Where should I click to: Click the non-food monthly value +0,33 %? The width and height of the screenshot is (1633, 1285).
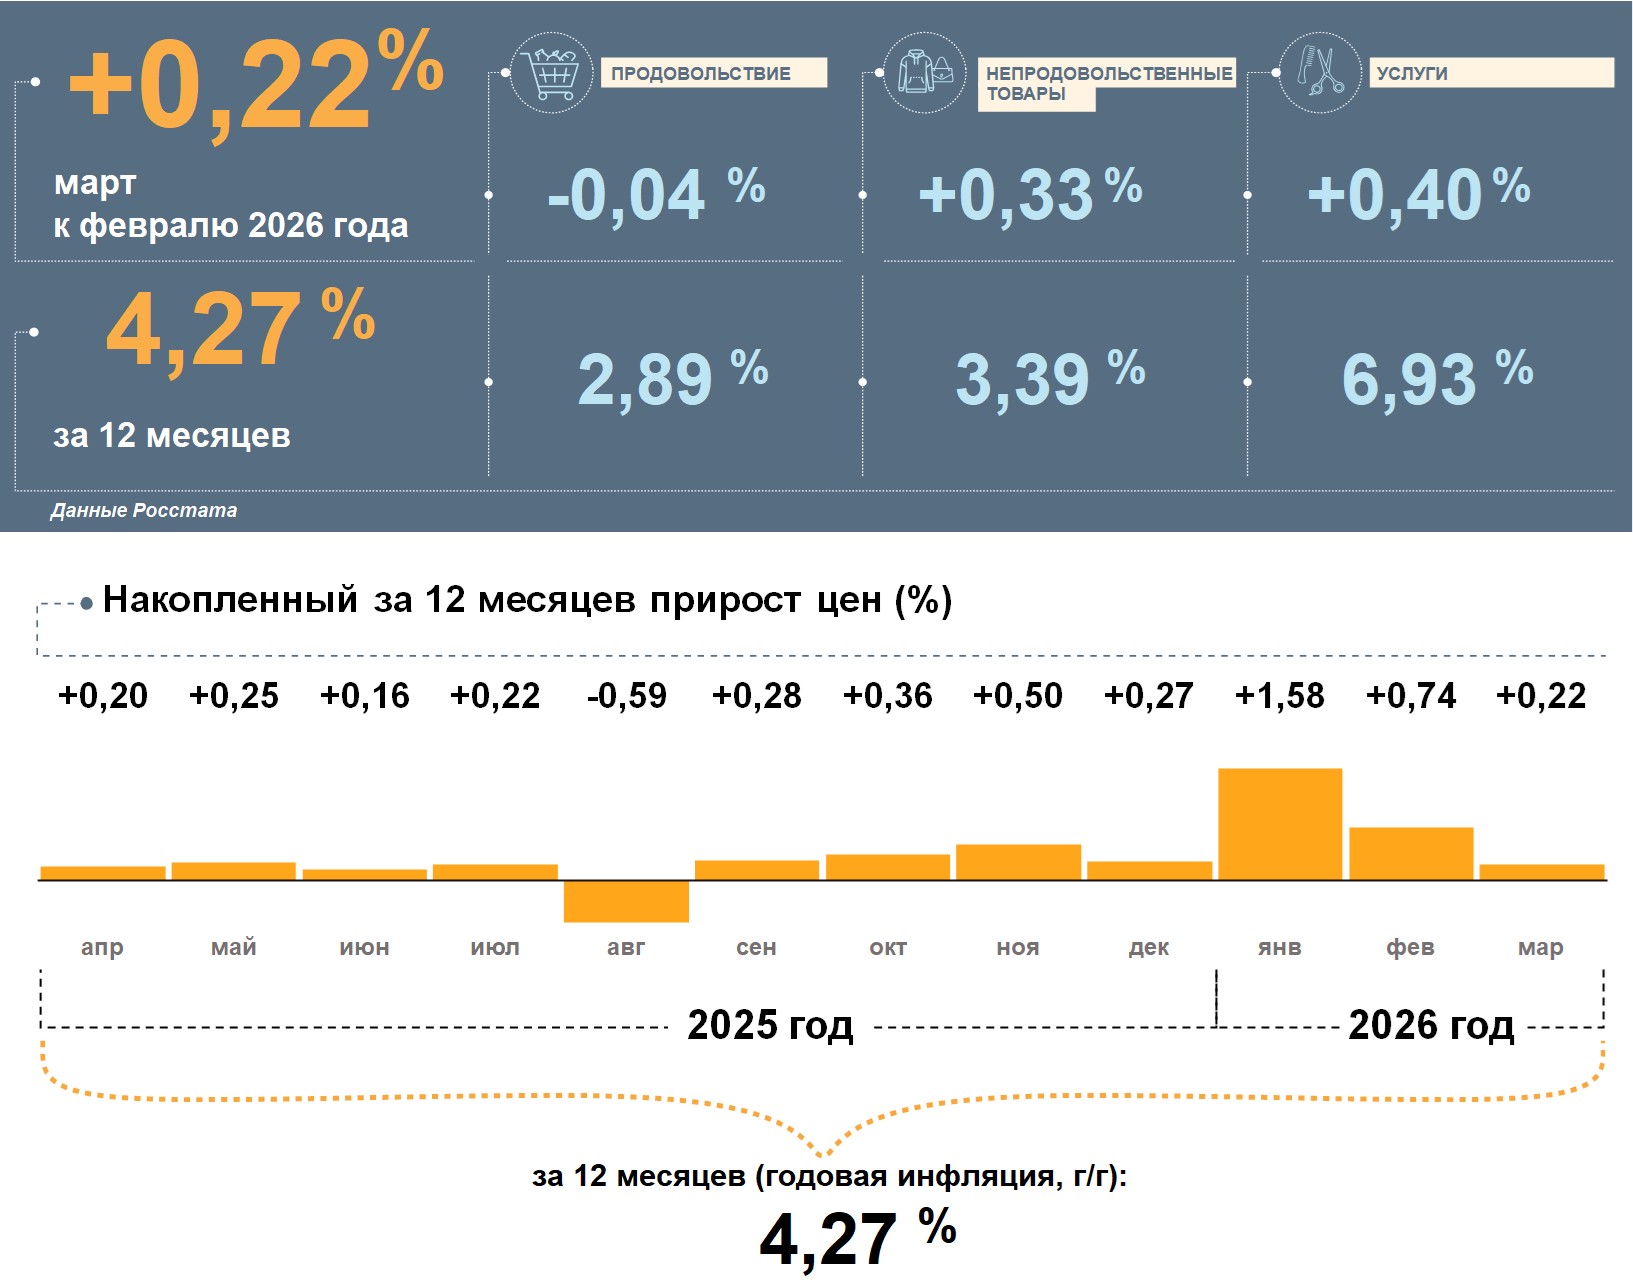[x=1030, y=194]
